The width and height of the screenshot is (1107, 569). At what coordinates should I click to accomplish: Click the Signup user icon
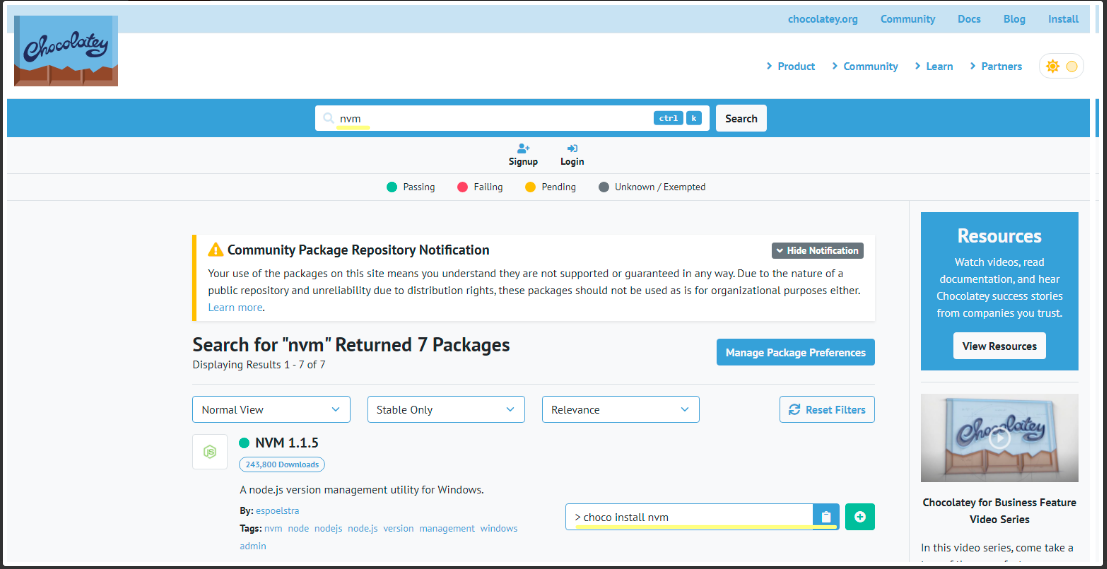click(523, 148)
